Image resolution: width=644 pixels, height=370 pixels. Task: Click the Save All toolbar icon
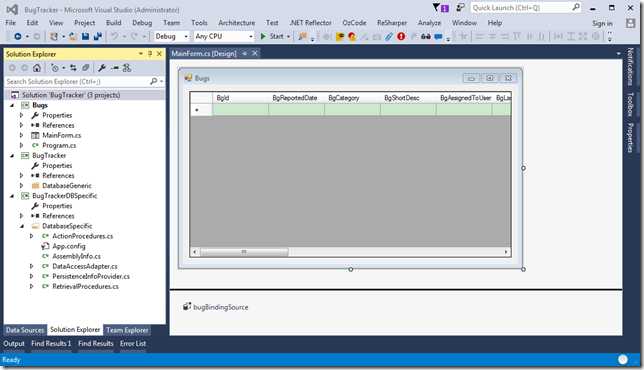pos(98,37)
